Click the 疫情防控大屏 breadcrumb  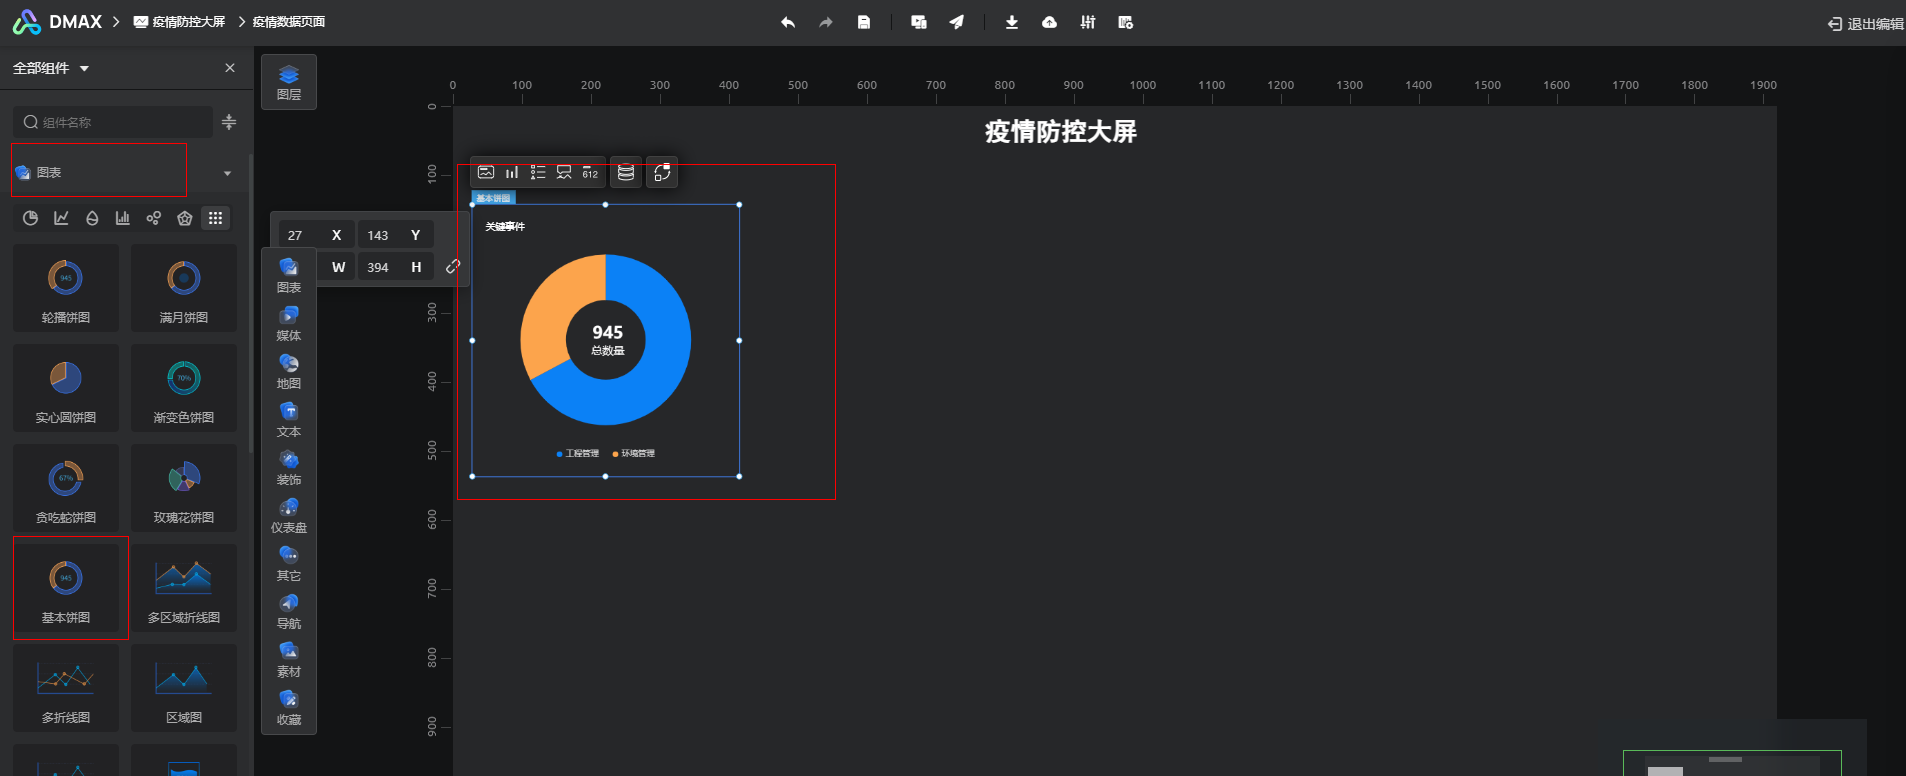pos(180,22)
